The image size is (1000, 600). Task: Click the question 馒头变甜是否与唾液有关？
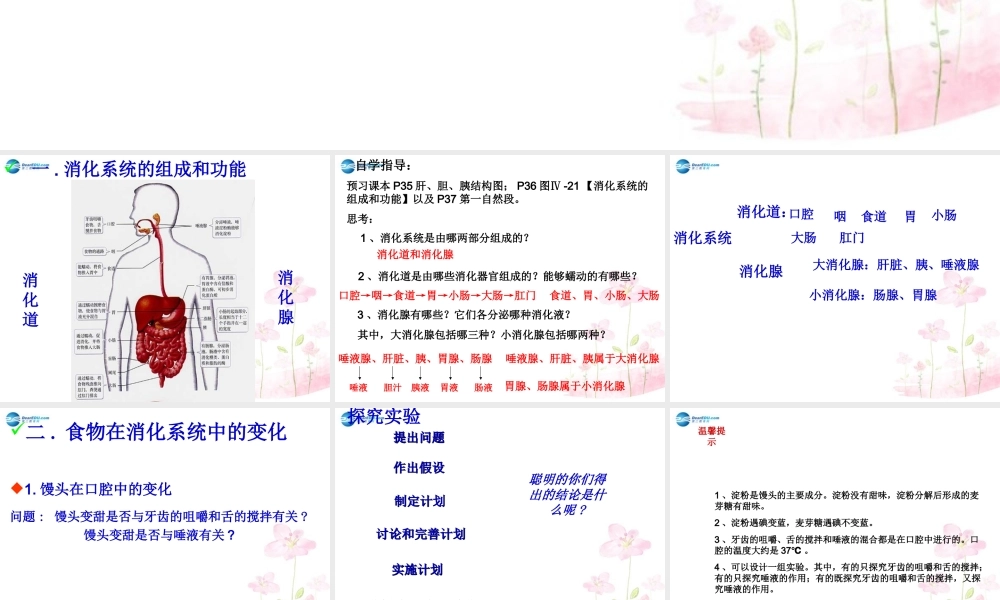click(x=160, y=535)
